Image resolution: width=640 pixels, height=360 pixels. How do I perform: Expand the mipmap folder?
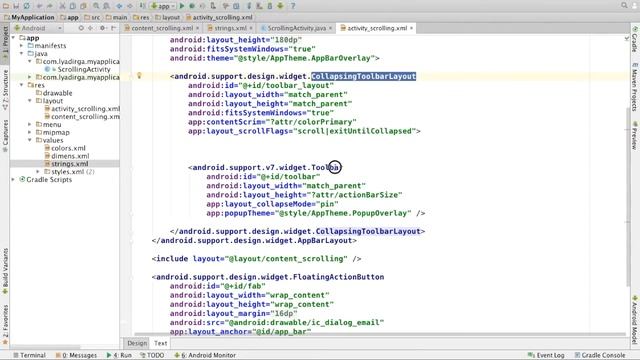pyautogui.click(x=30, y=132)
